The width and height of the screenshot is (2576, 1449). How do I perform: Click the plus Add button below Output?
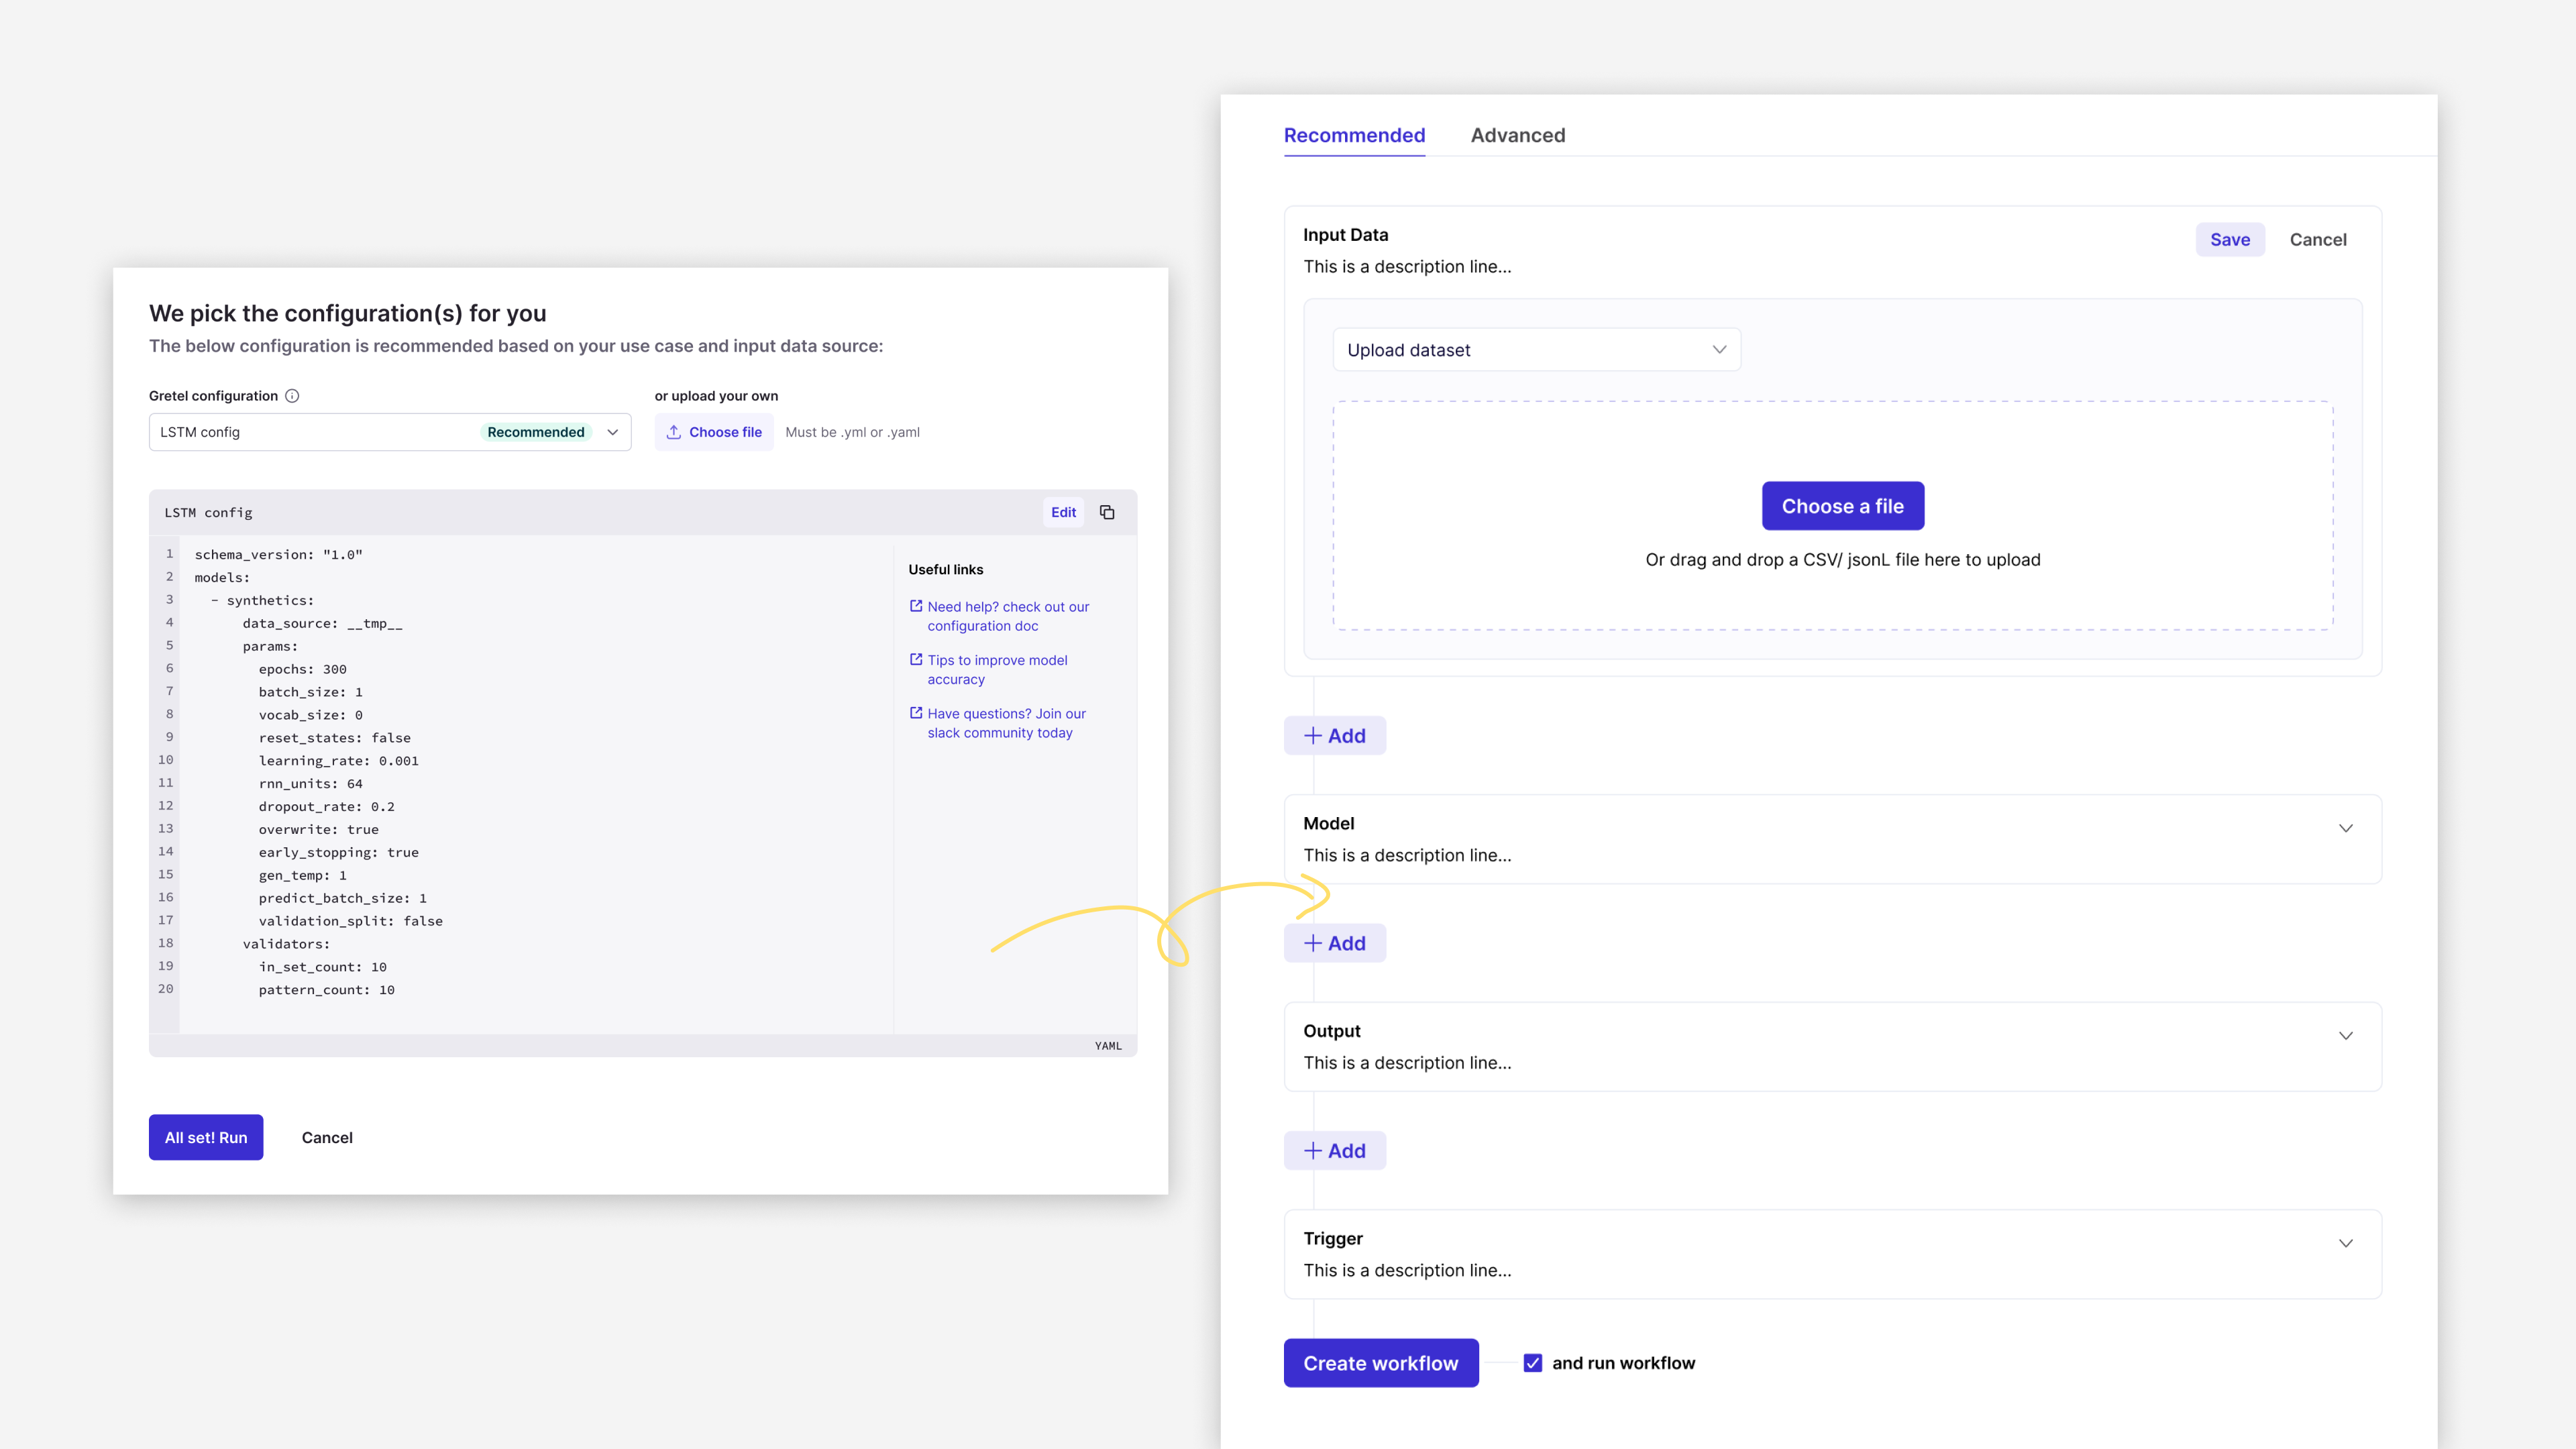coord(1334,1151)
